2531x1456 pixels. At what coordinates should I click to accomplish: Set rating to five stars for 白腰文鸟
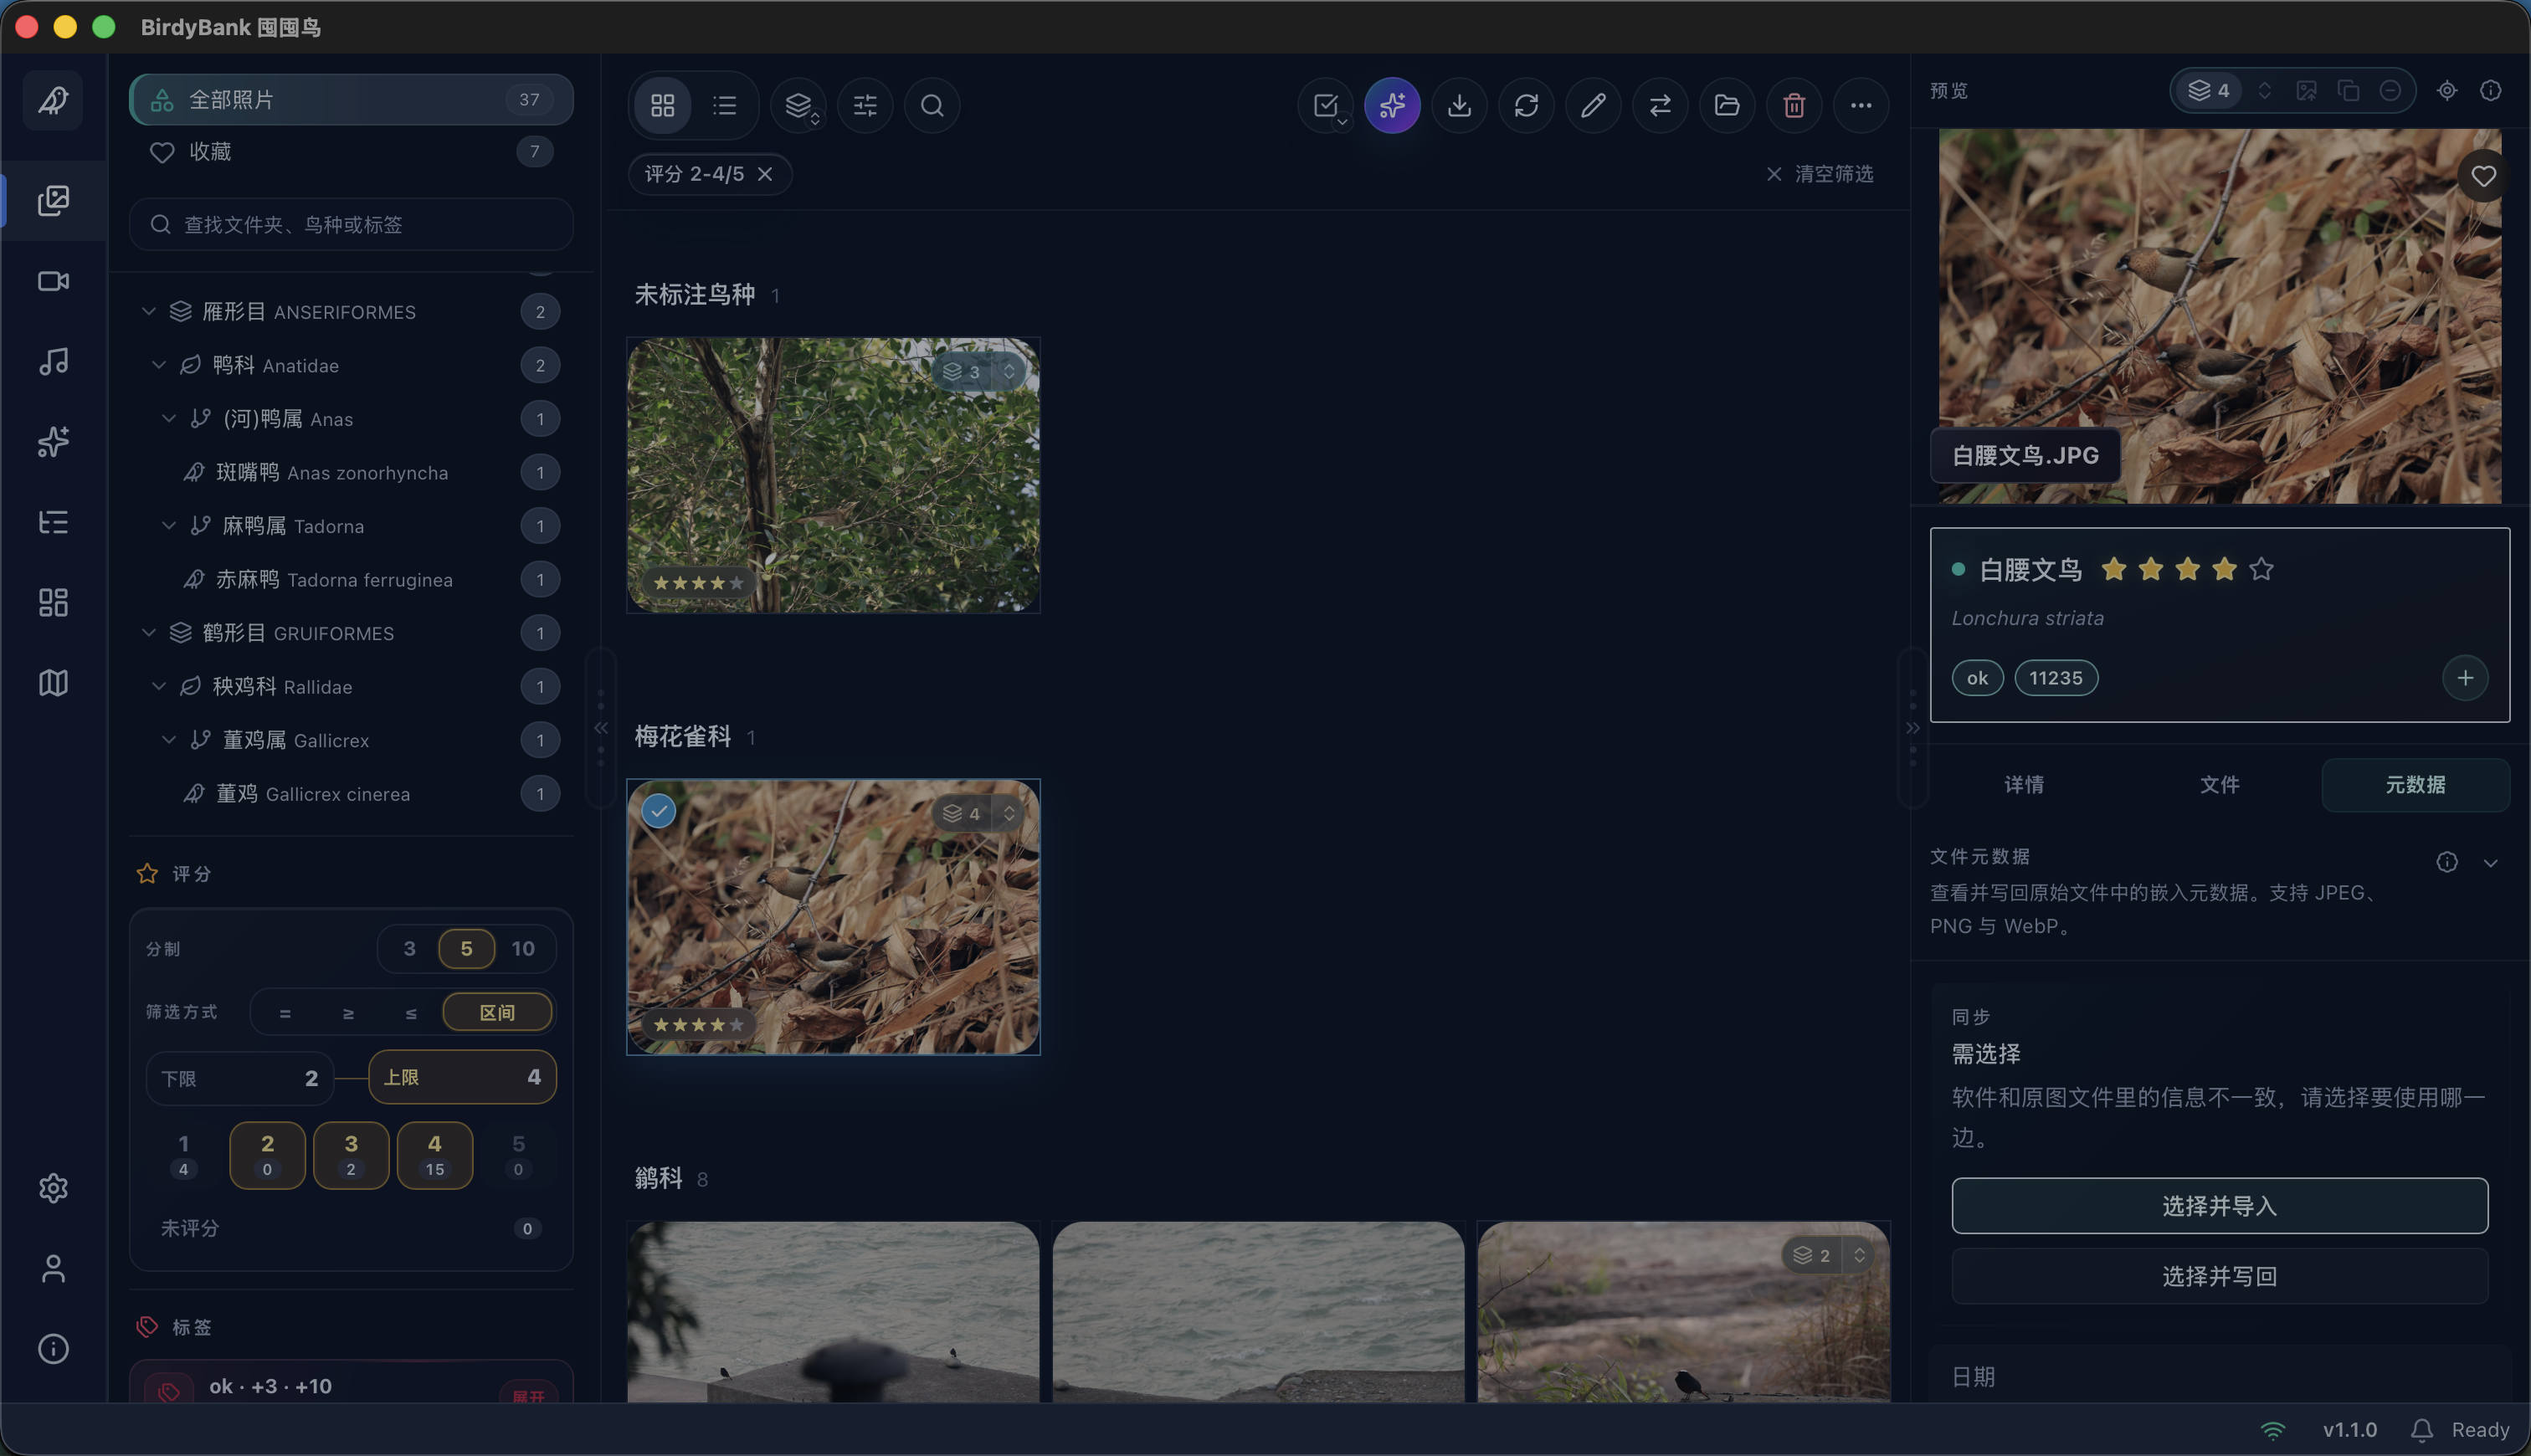pos(2261,570)
